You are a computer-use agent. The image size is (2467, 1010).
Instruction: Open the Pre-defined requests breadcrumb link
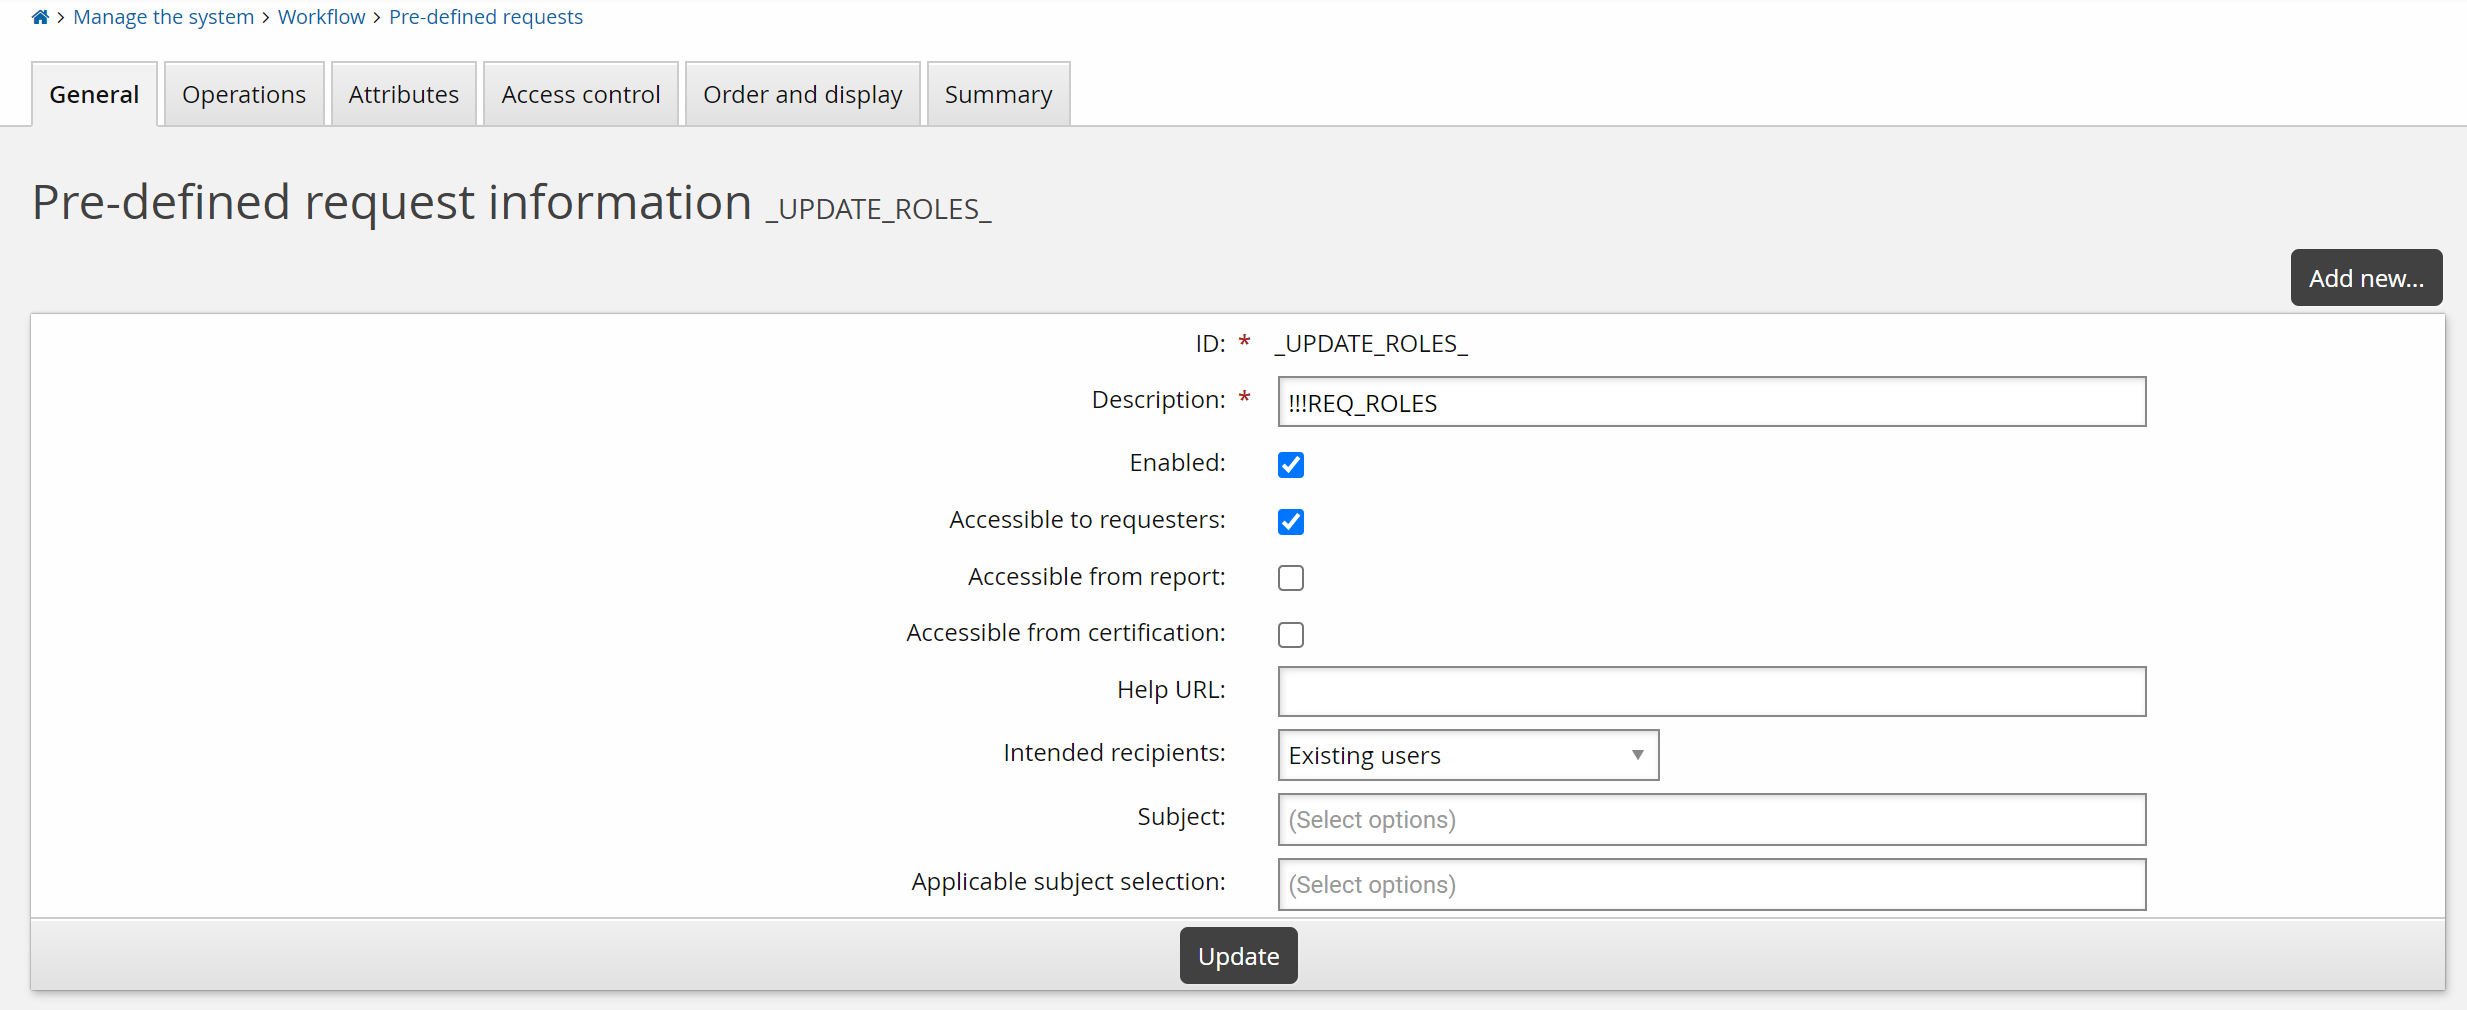[486, 16]
